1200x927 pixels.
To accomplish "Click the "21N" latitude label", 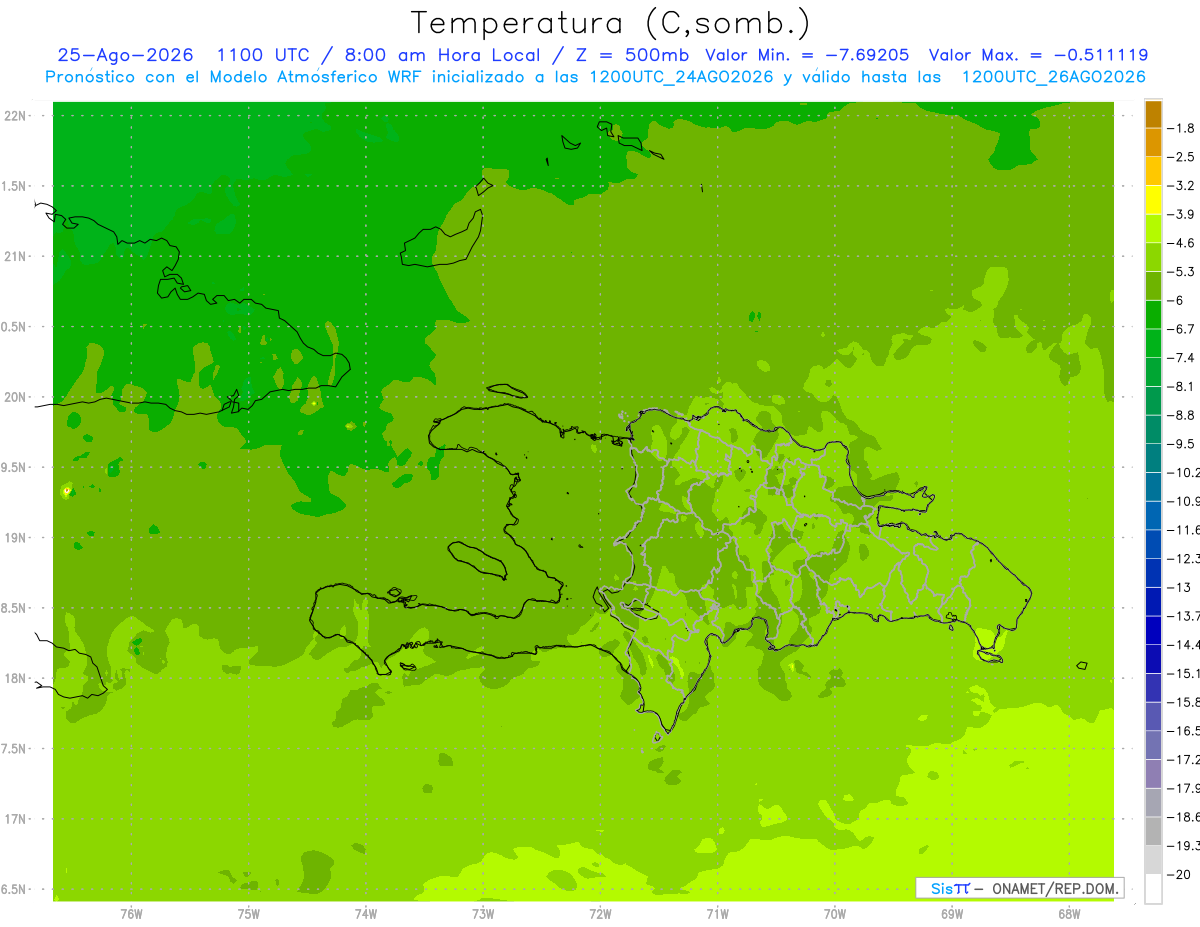I will point(17,256).
